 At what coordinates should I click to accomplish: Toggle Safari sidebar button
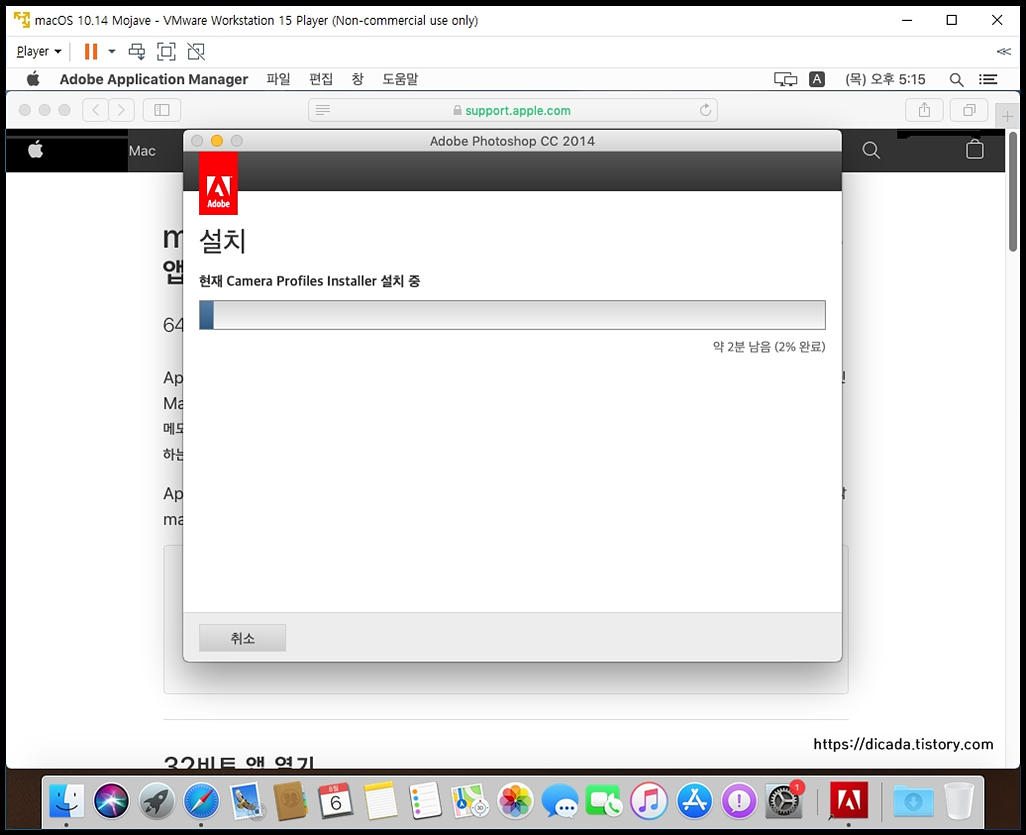tap(162, 110)
